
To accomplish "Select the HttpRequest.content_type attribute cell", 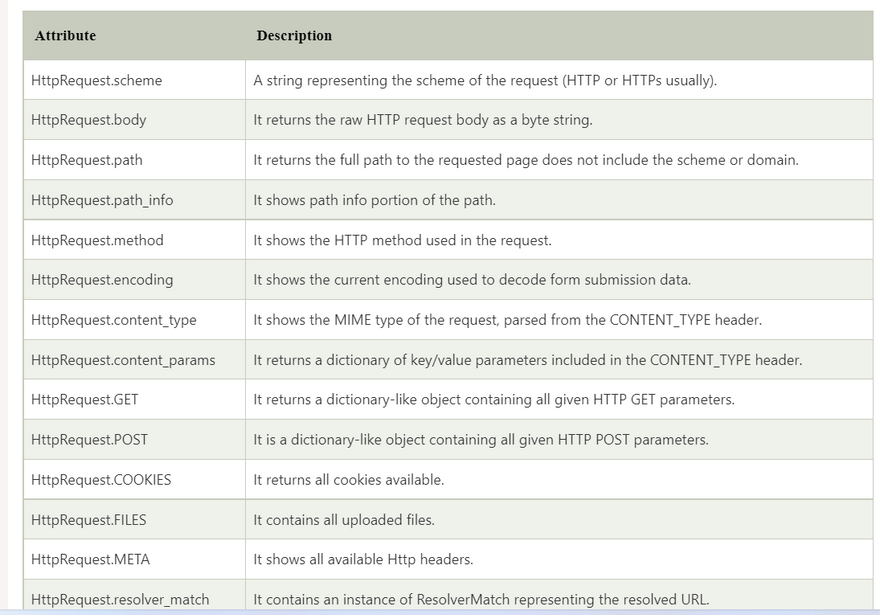I will 114,320.
